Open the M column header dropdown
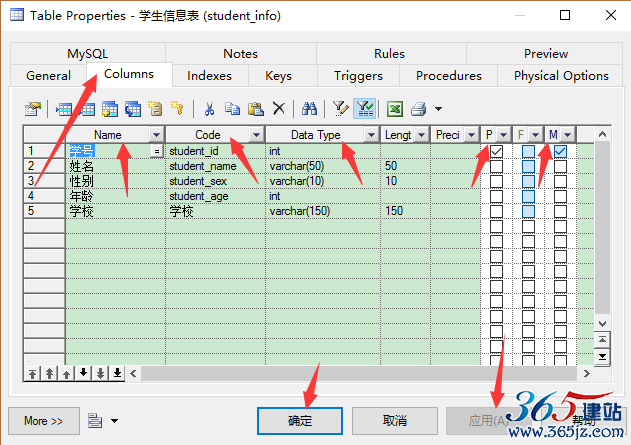This screenshot has width=631, height=445. coord(567,135)
